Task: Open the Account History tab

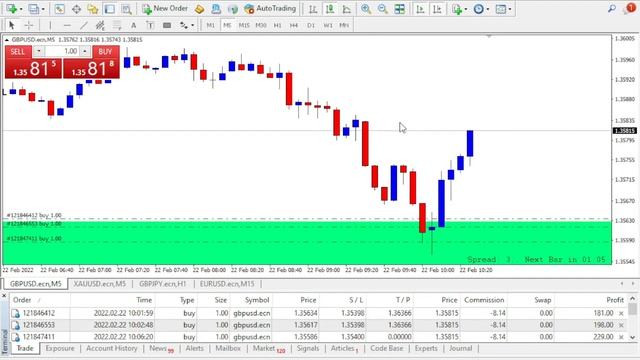Action: [112, 348]
